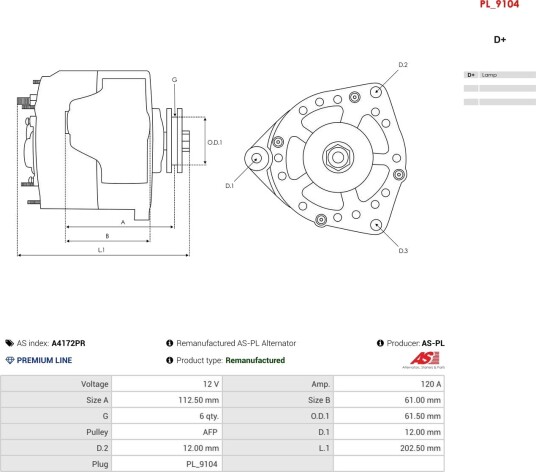Click the alternator front-view mounting drawing

(326, 158)
